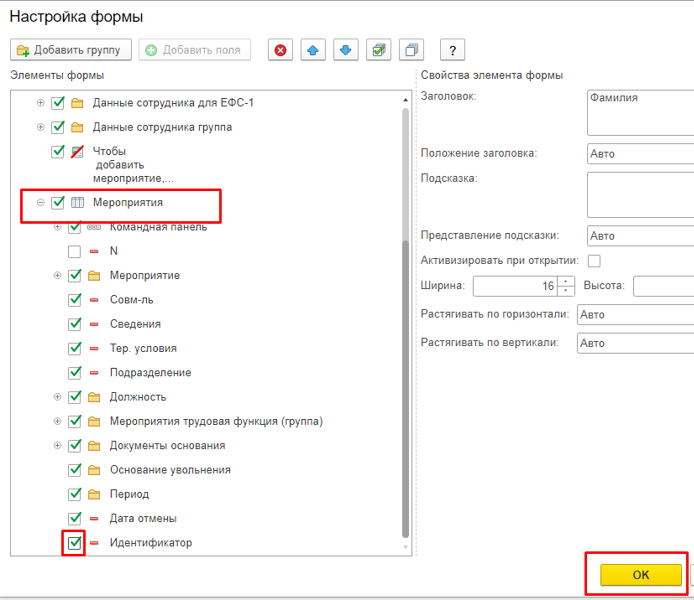Click folder icon of Данные сотрудника группа
Image resolution: width=694 pixels, height=600 pixels.
pyautogui.click(x=77, y=127)
